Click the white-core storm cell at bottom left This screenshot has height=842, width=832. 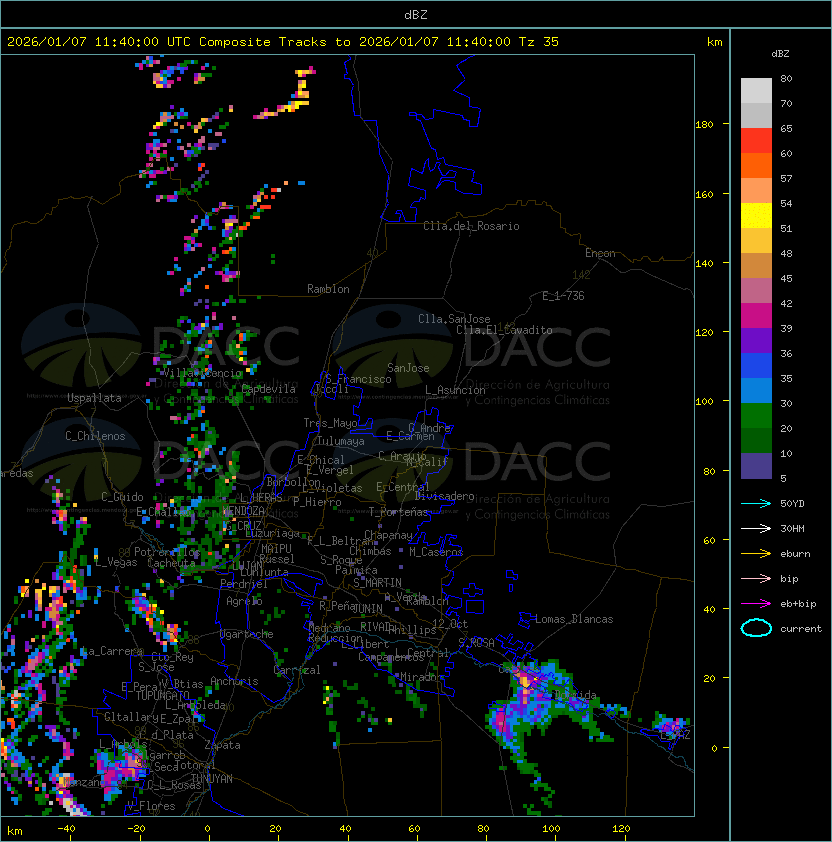tap(70, 804)
